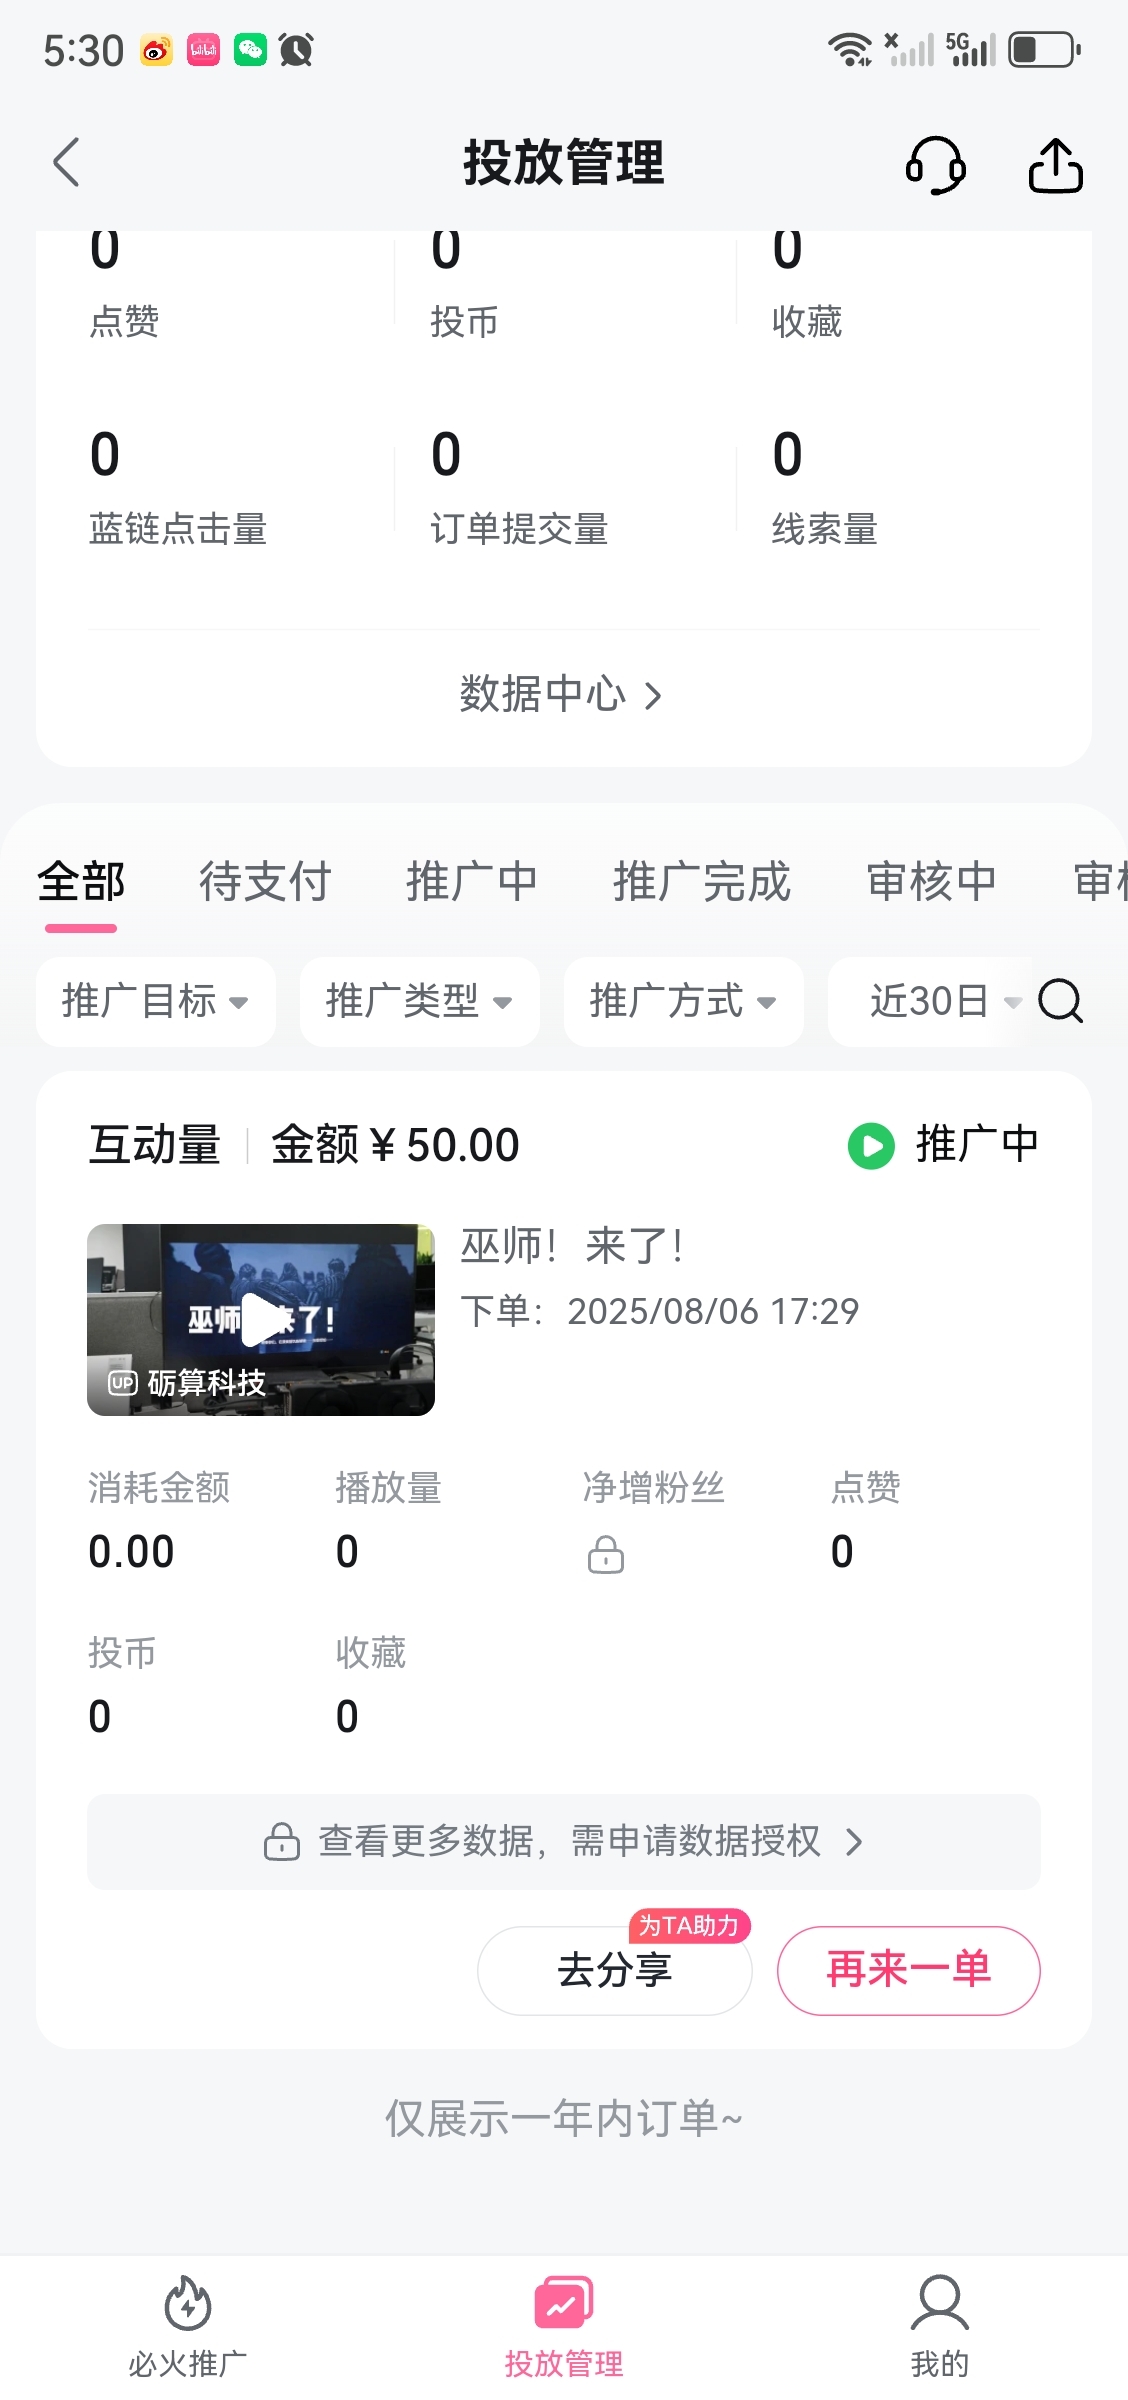This screenshot has height=2400, width=1128.
Task: Tap 为TA助力 badge
Action: [689, 1926]
